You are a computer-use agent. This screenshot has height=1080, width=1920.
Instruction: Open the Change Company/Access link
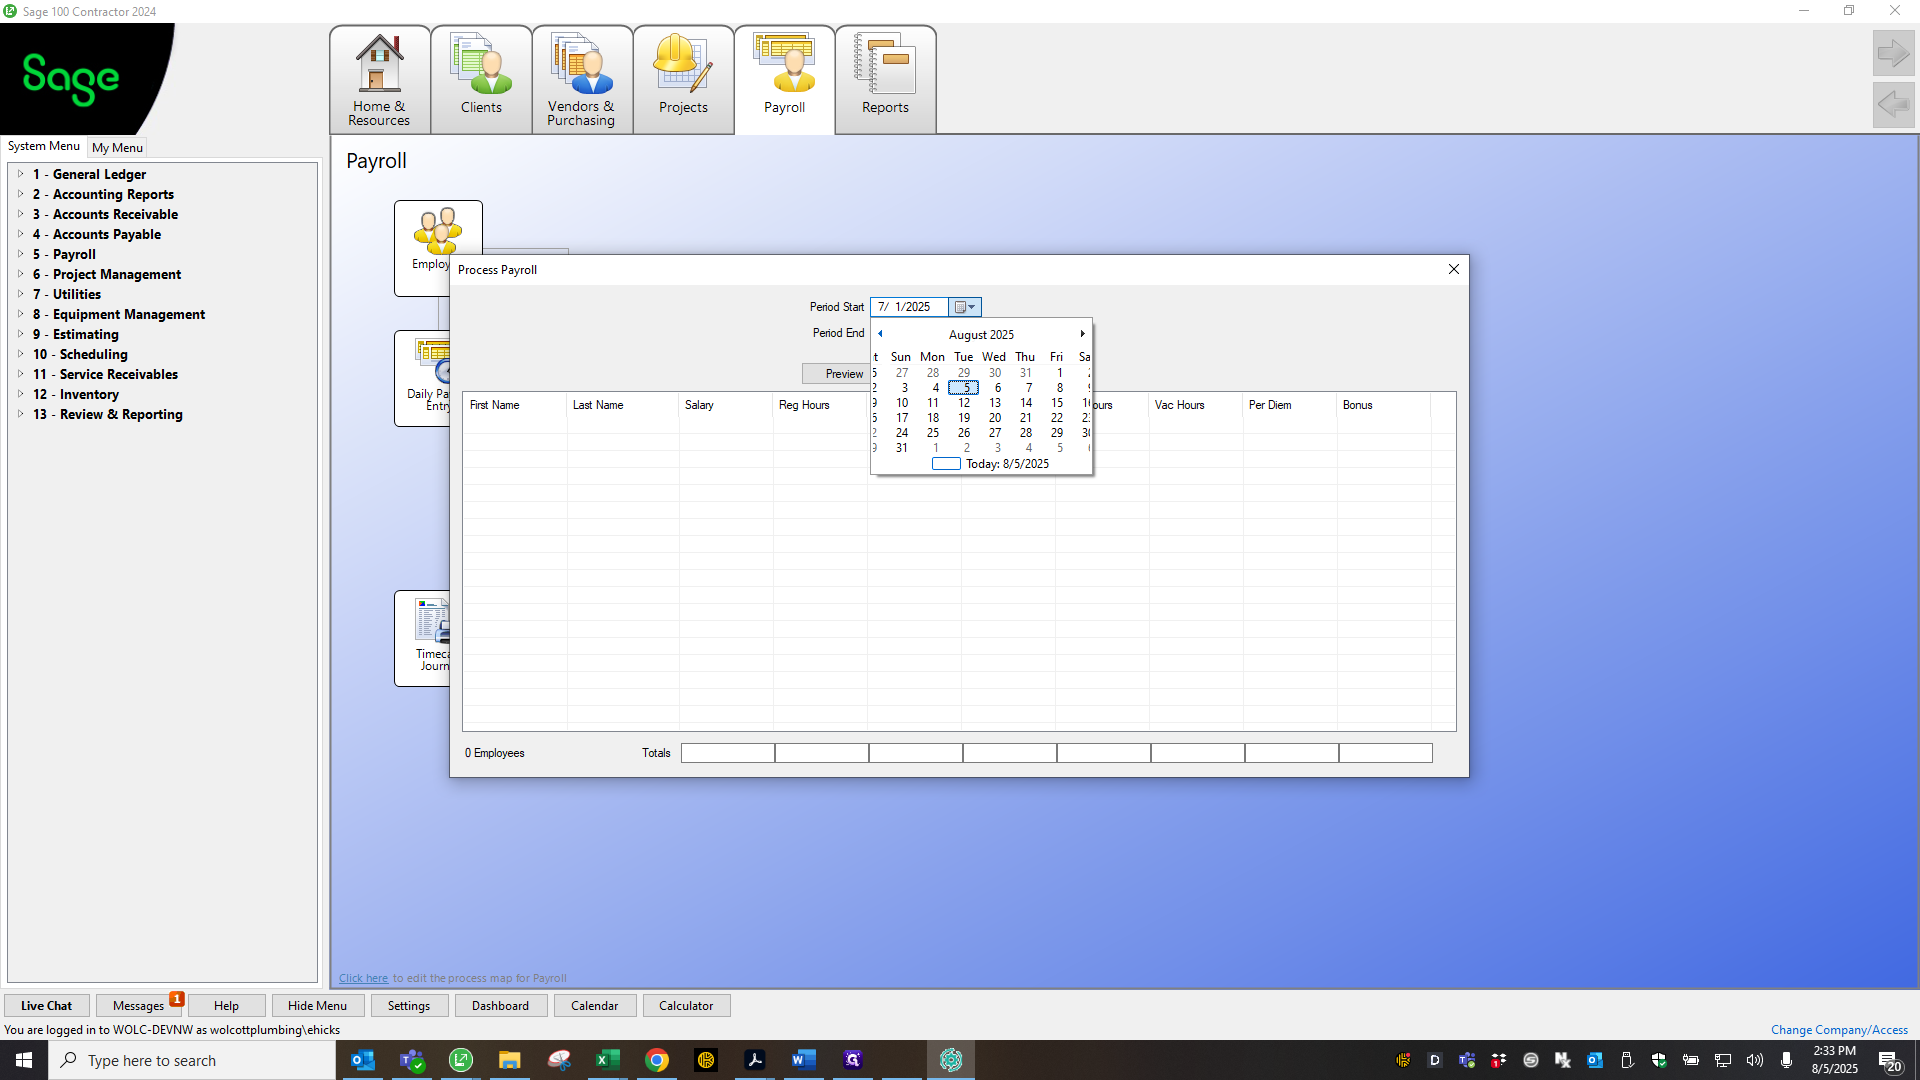click(x=1839, y=1030)
